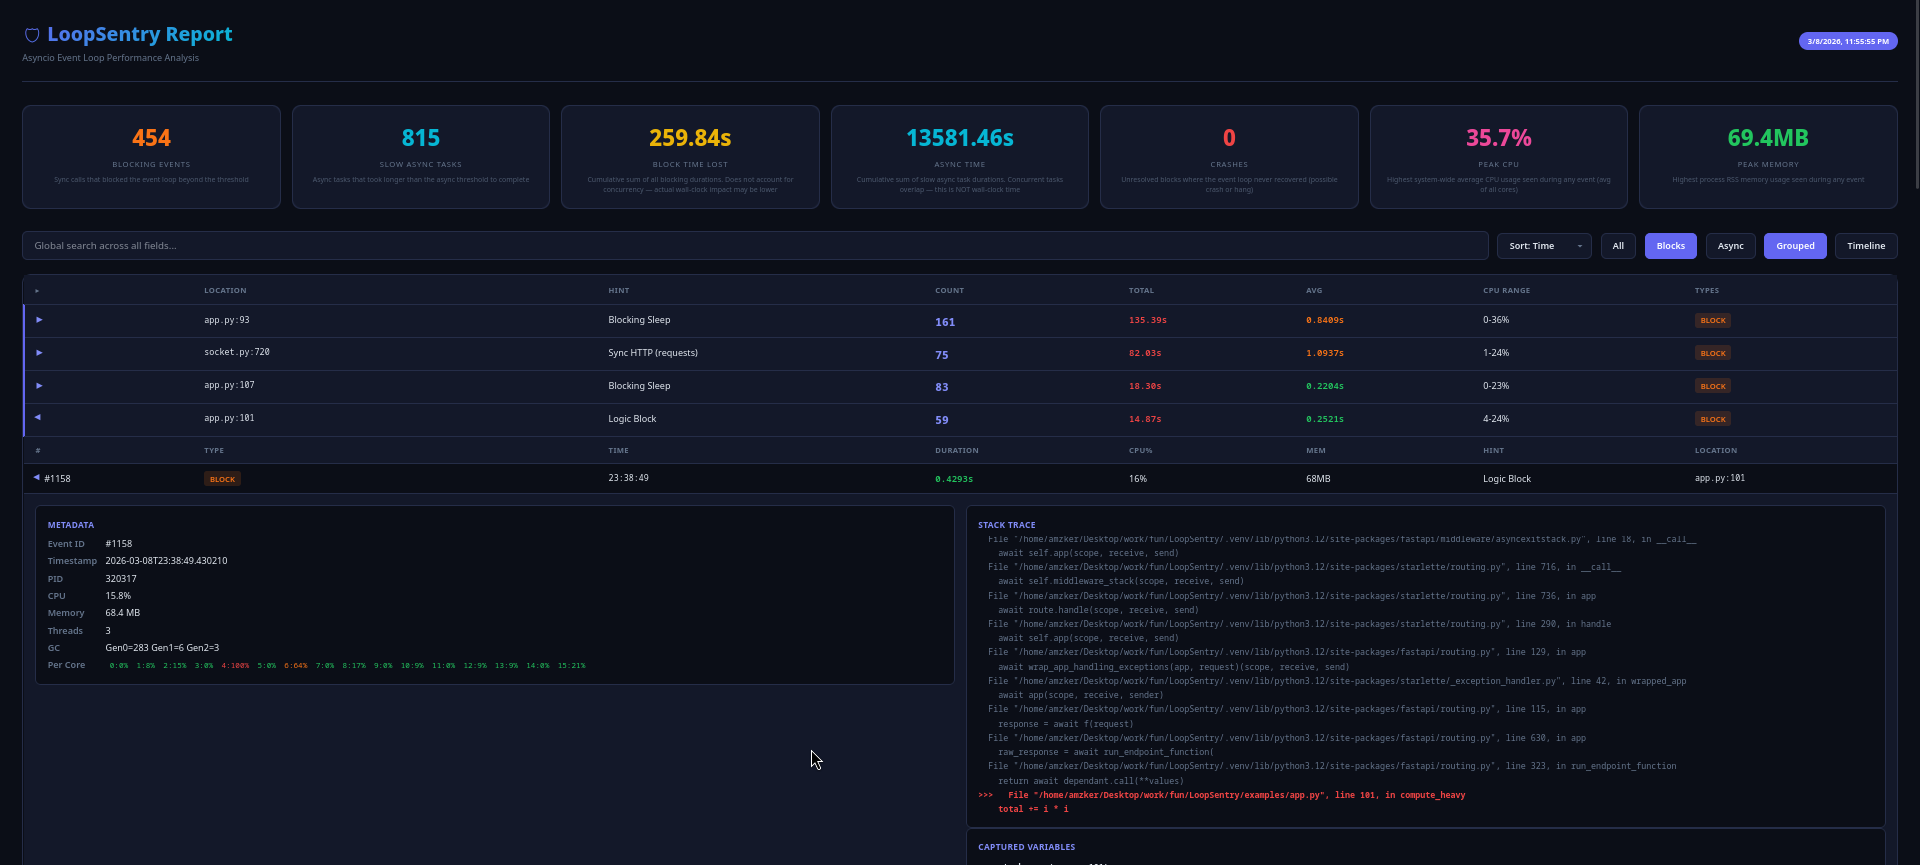Image resolution: width=1920 pixels, height=865 pixels.
Task: Click the Logic Block hint in app.py:101 group row
Action: pyautogui.click(x=632, y=419)
